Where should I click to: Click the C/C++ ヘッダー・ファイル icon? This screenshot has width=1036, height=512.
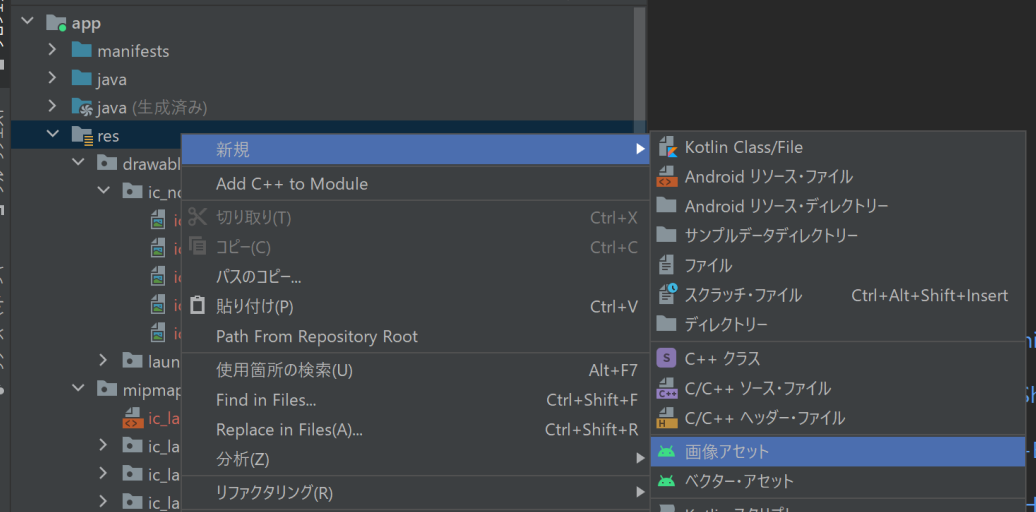coord(666,418)
